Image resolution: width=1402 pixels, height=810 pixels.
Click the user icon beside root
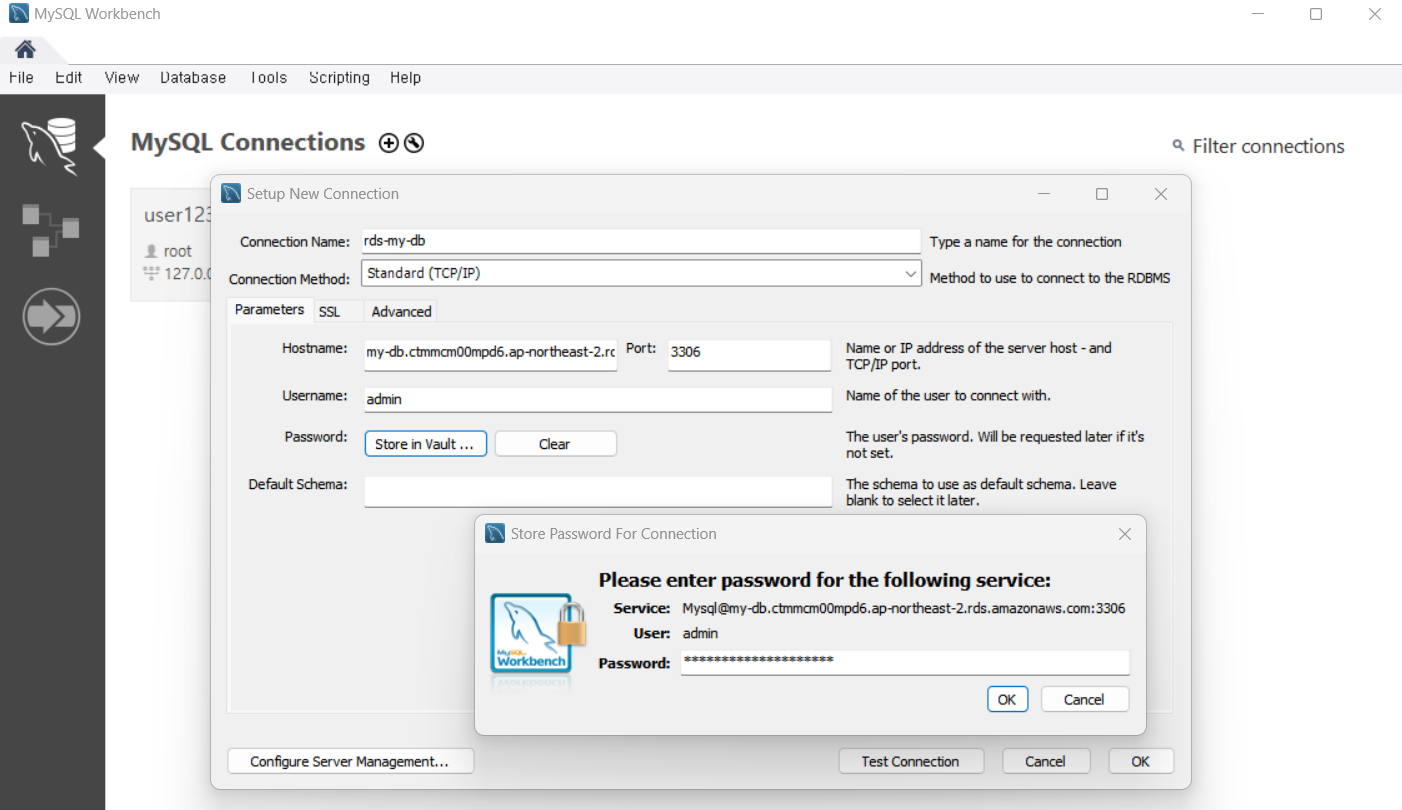(151, 251)
